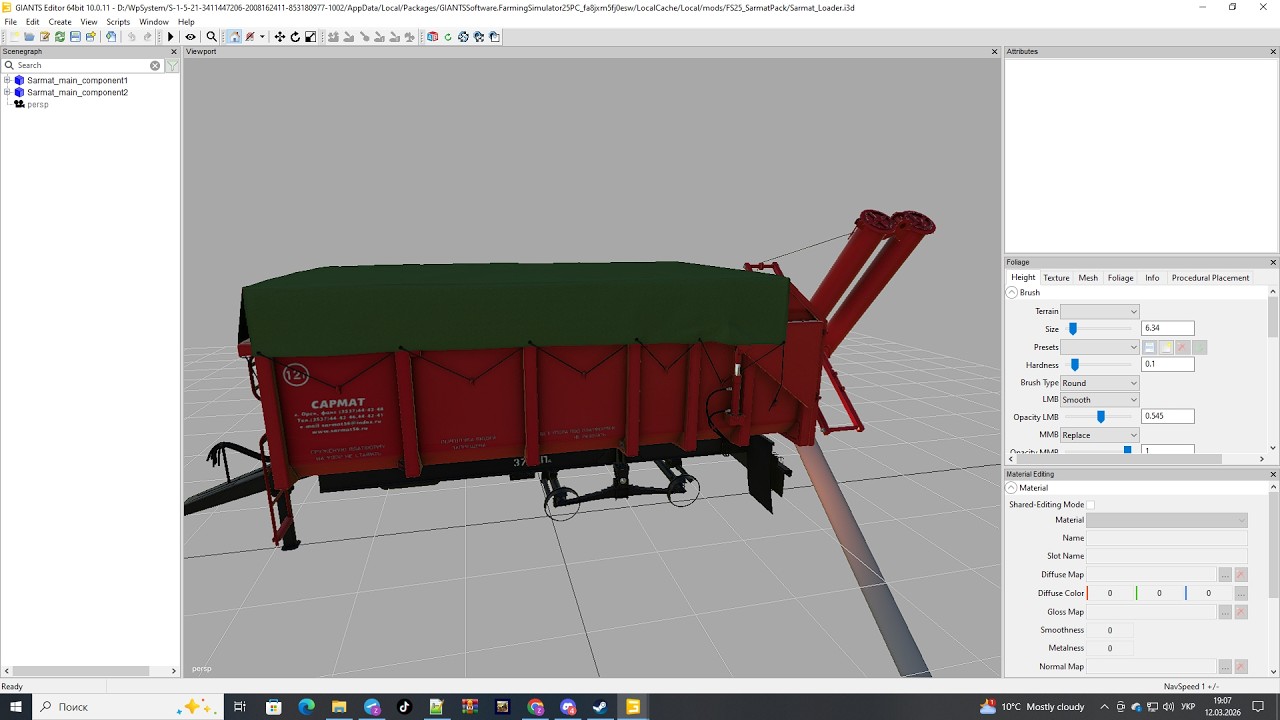Close the Viewport panel
The image size is (1280, 720).
pos(994,51)
